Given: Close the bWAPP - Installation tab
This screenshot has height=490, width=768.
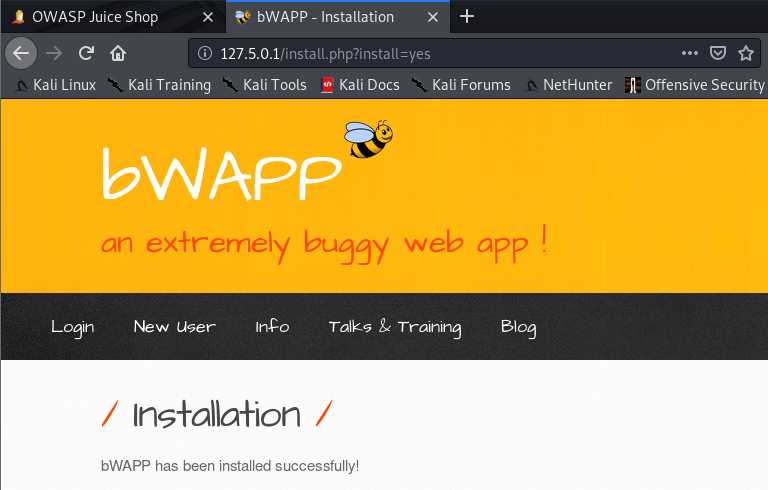Looking at the screenshot, I should pyautogui.click(x=433, y=17).
